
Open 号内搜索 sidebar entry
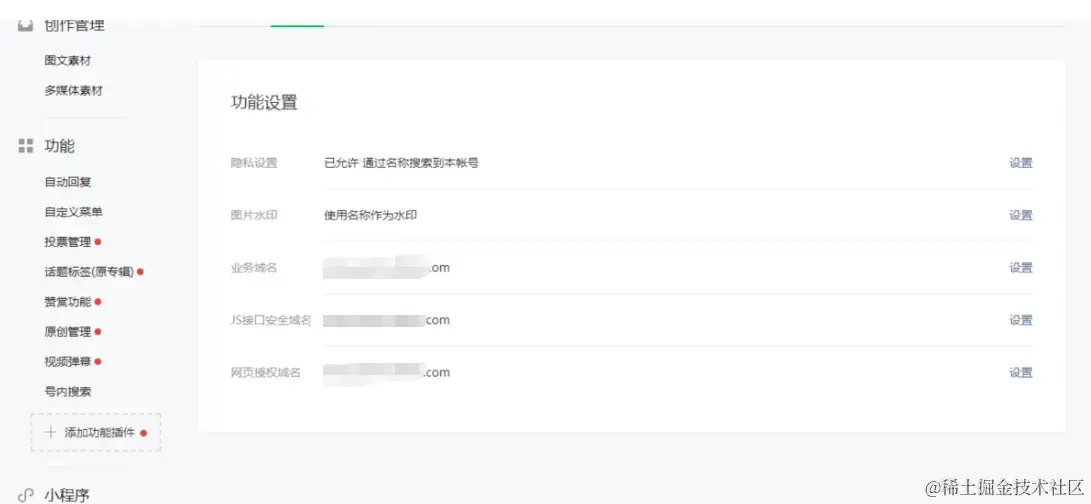67,391
